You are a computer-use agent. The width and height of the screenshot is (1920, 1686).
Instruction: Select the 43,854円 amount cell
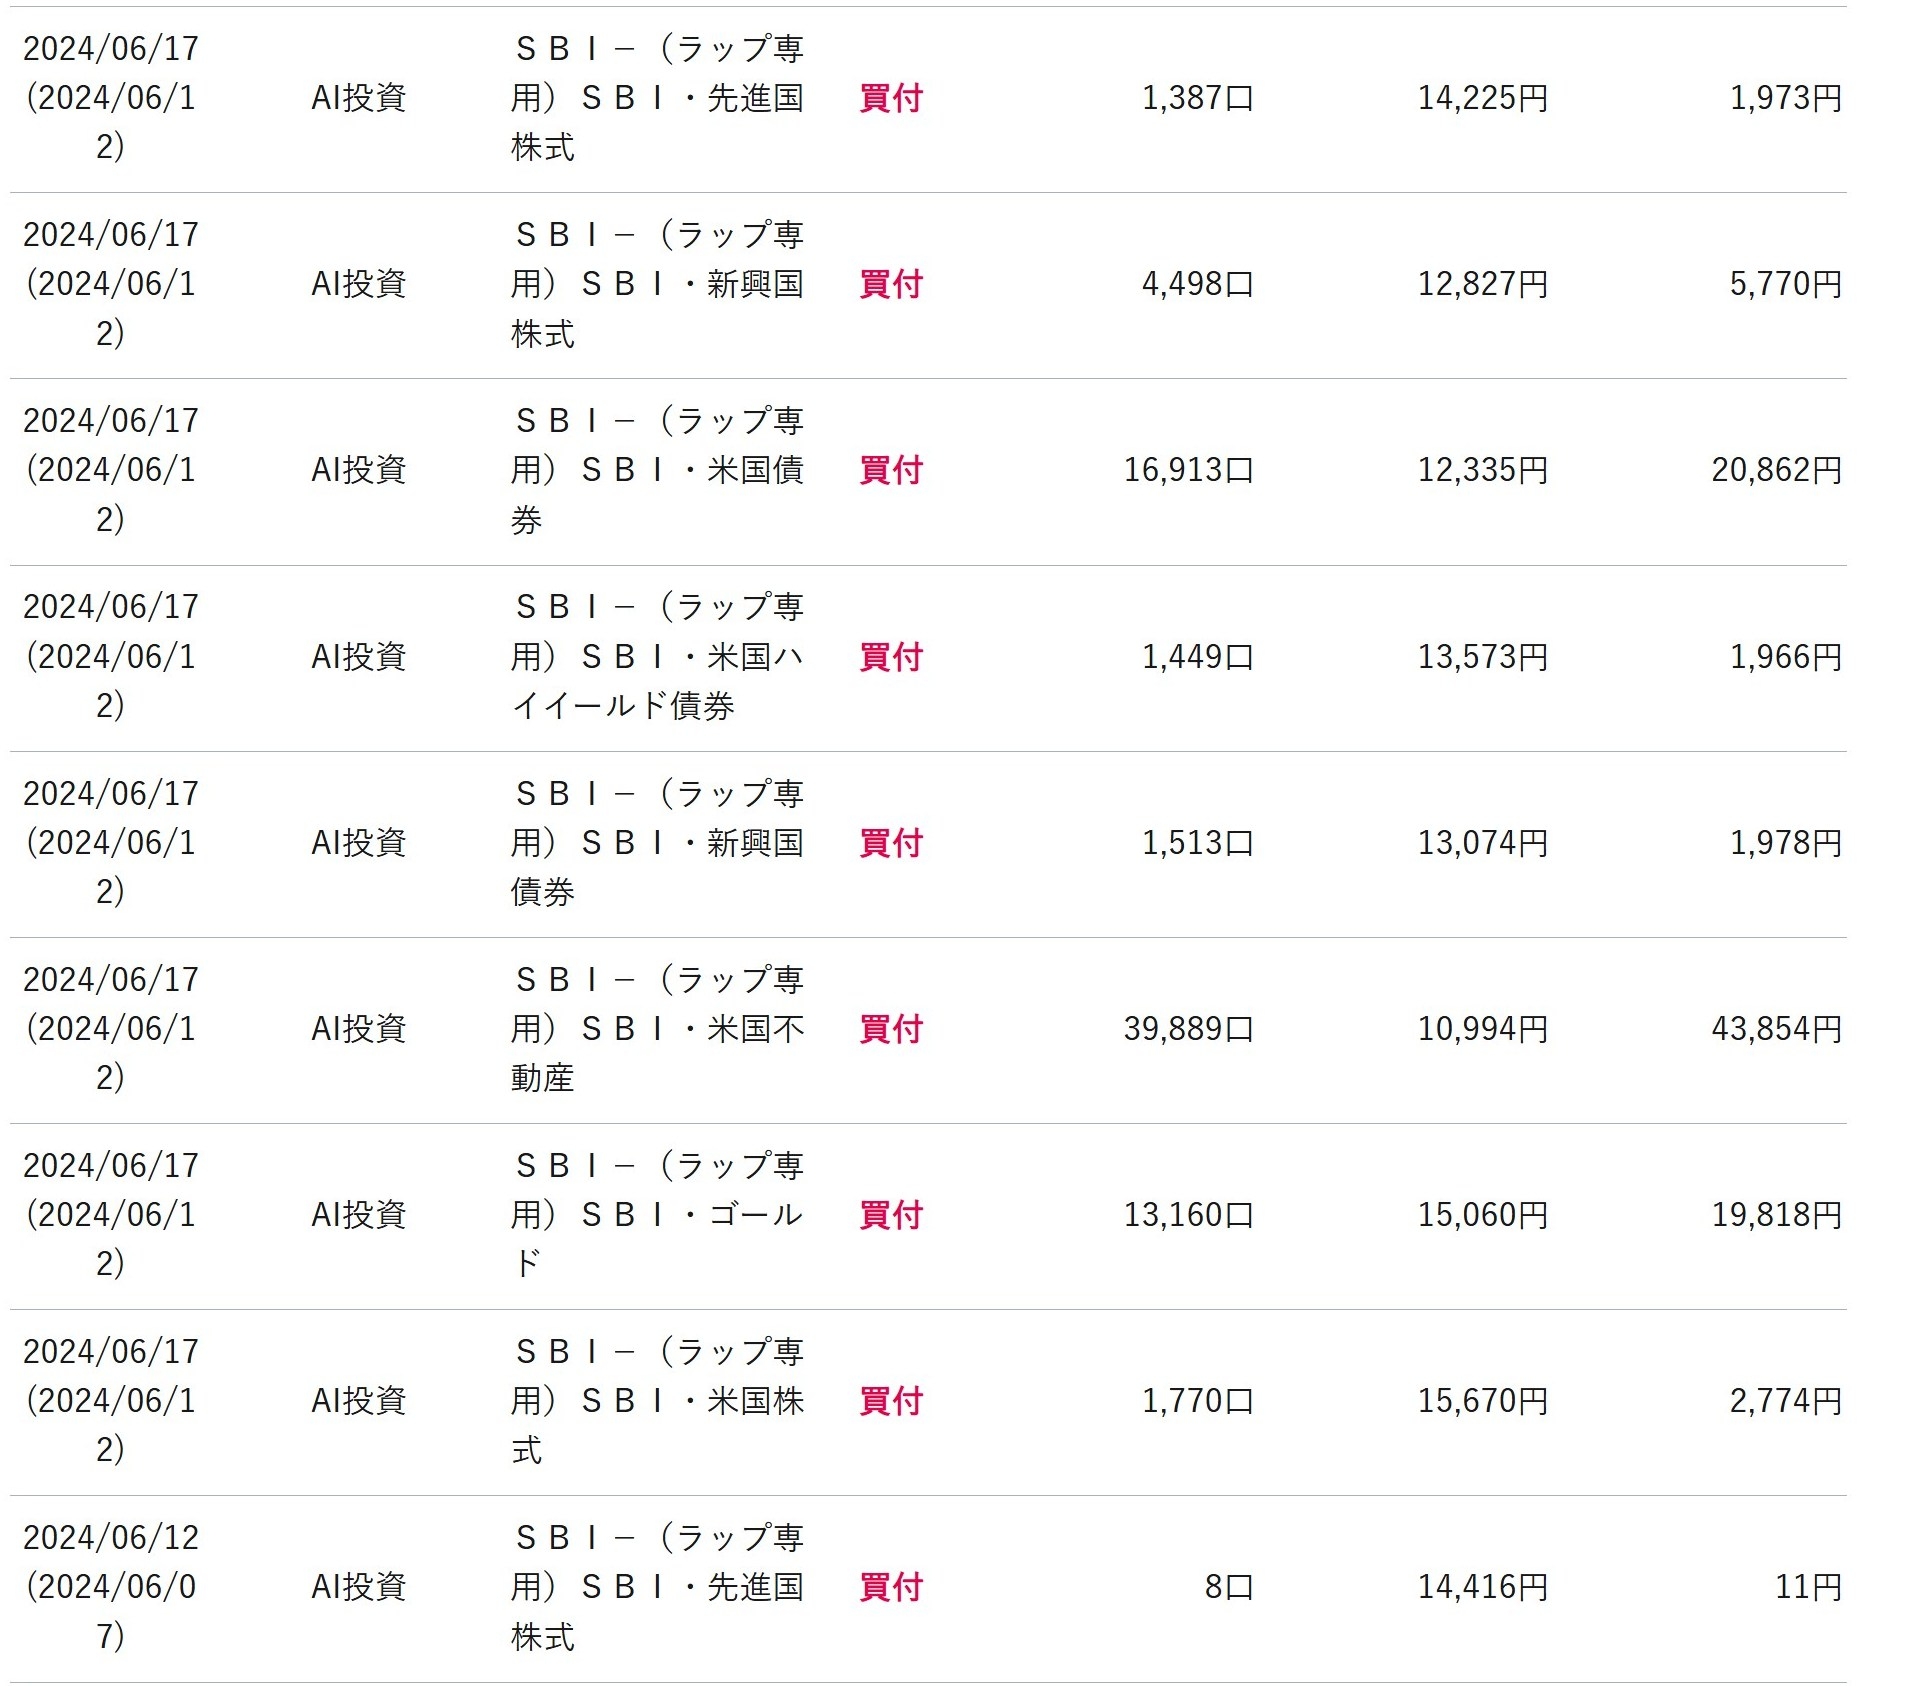pos(1776,1028)
